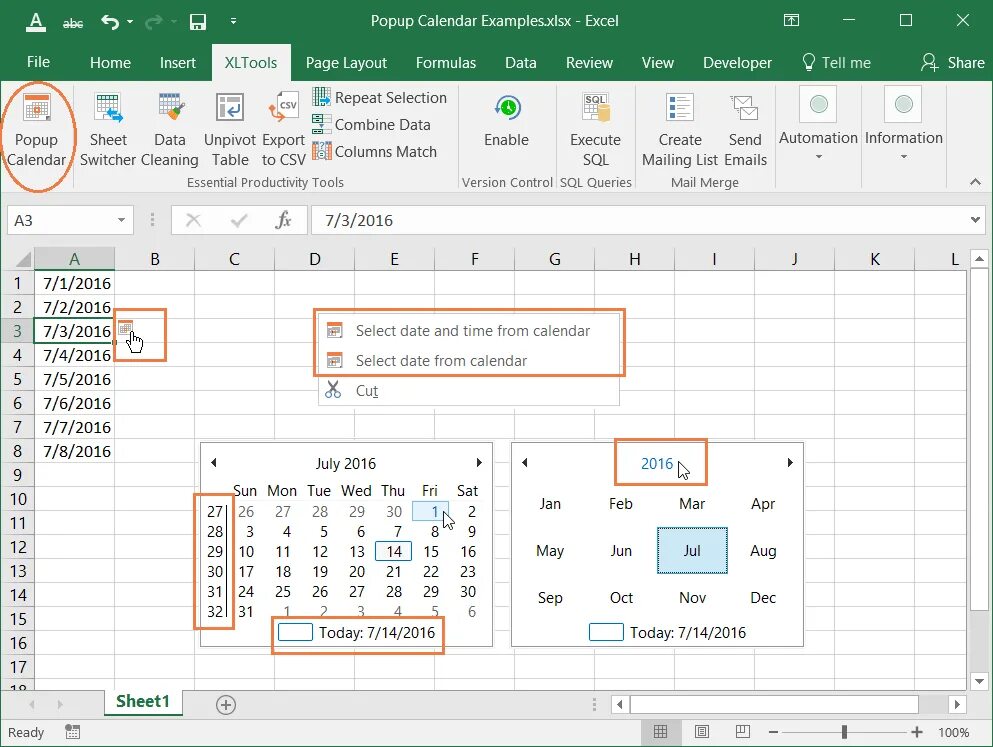Image resolution: width=993 pixels, height=747 pixels.
Task: Switch to Formulas tab
Action: tap(446, 63)
